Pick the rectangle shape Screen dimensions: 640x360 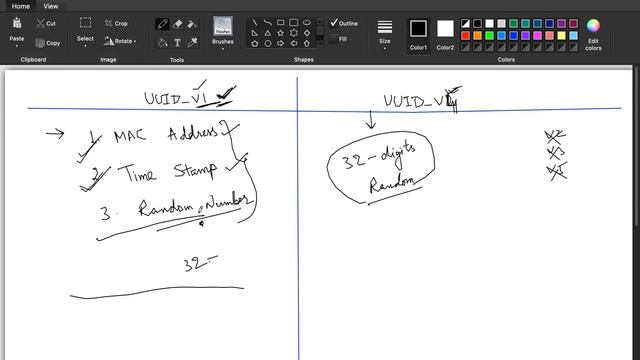click(281, 22)
